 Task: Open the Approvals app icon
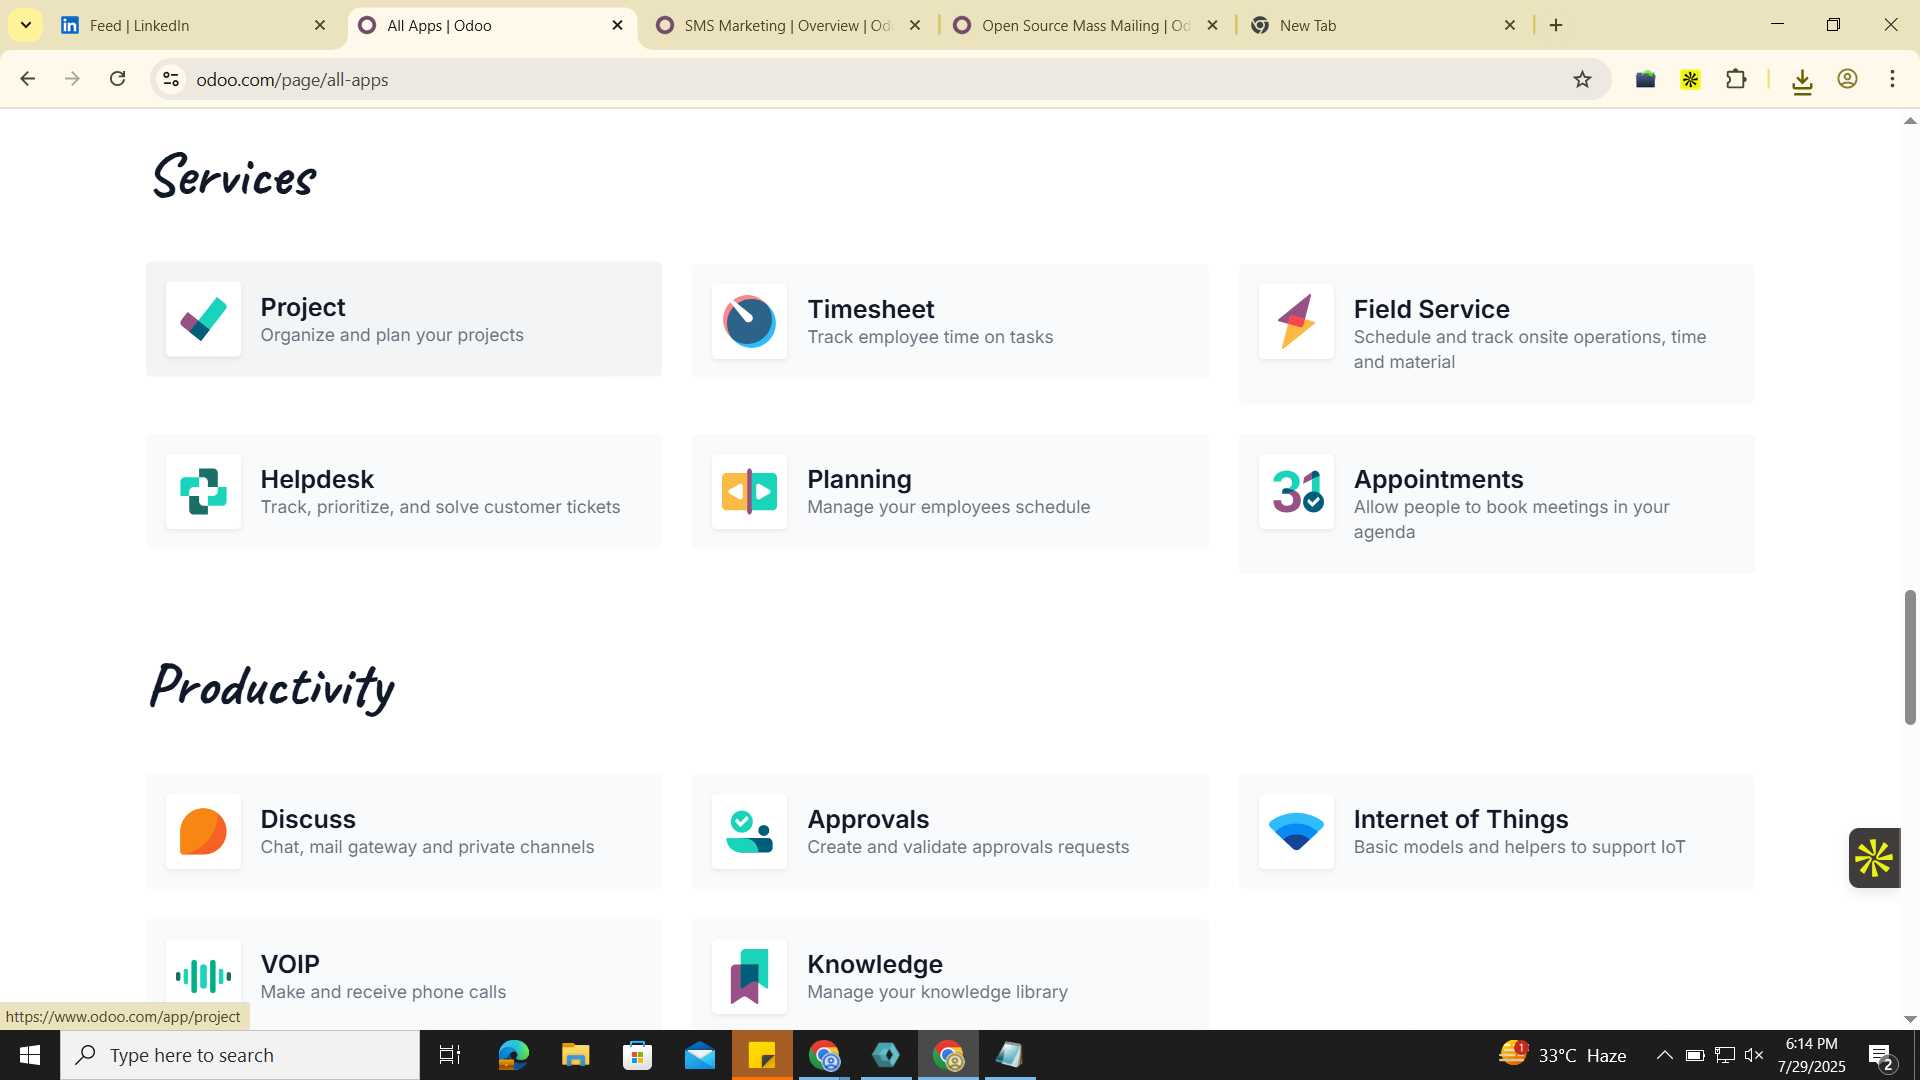pyautogui.click(x=750, y=832)
